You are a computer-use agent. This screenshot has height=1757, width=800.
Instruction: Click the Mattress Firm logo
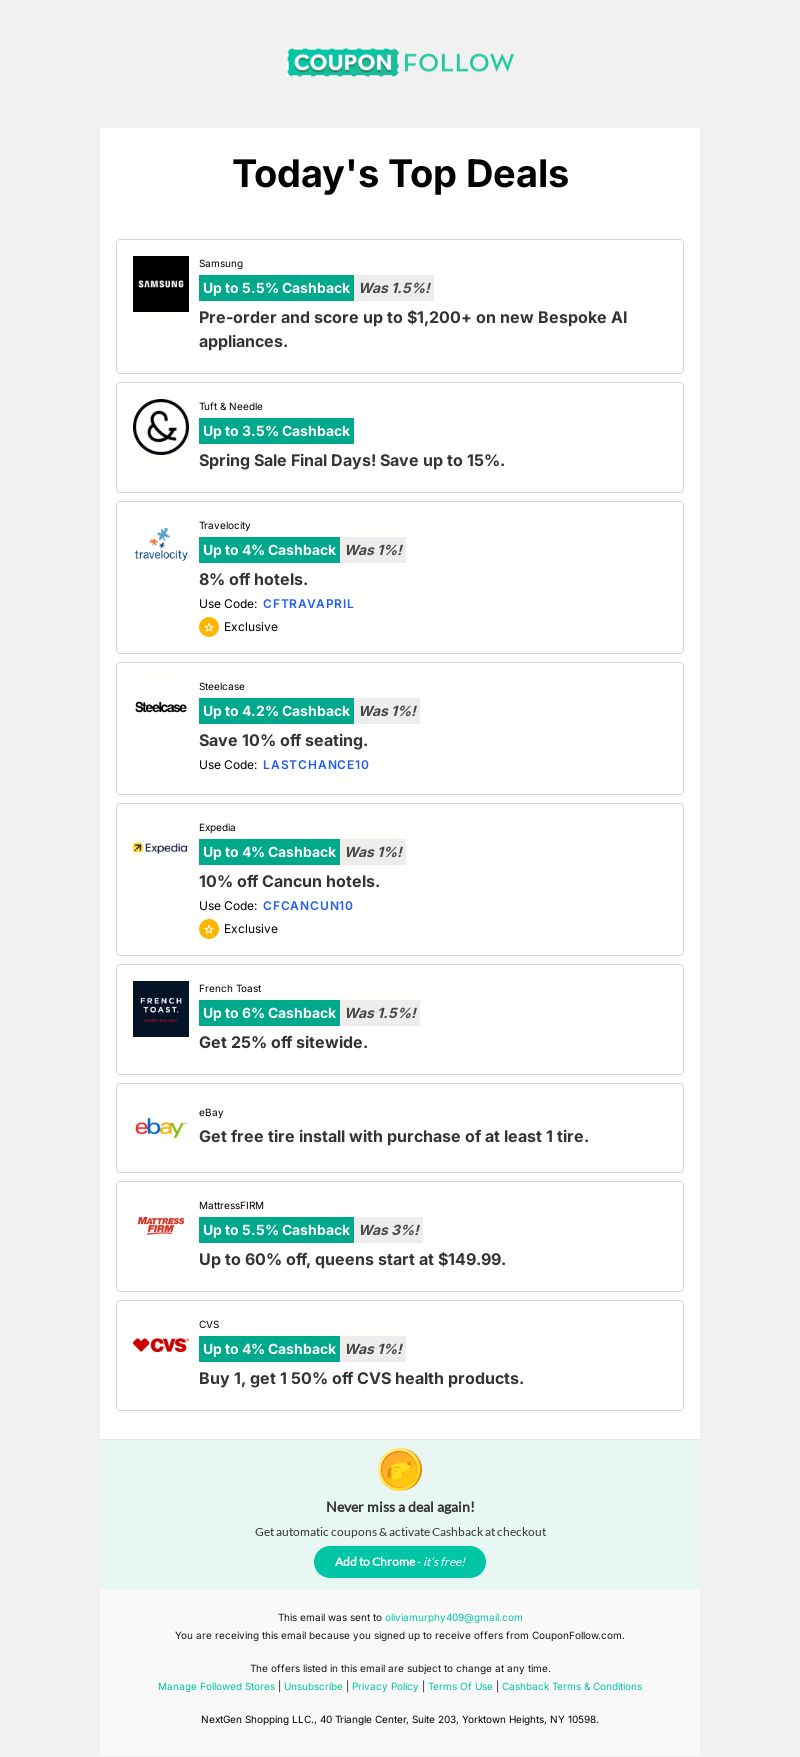[x=161, y=1225]
